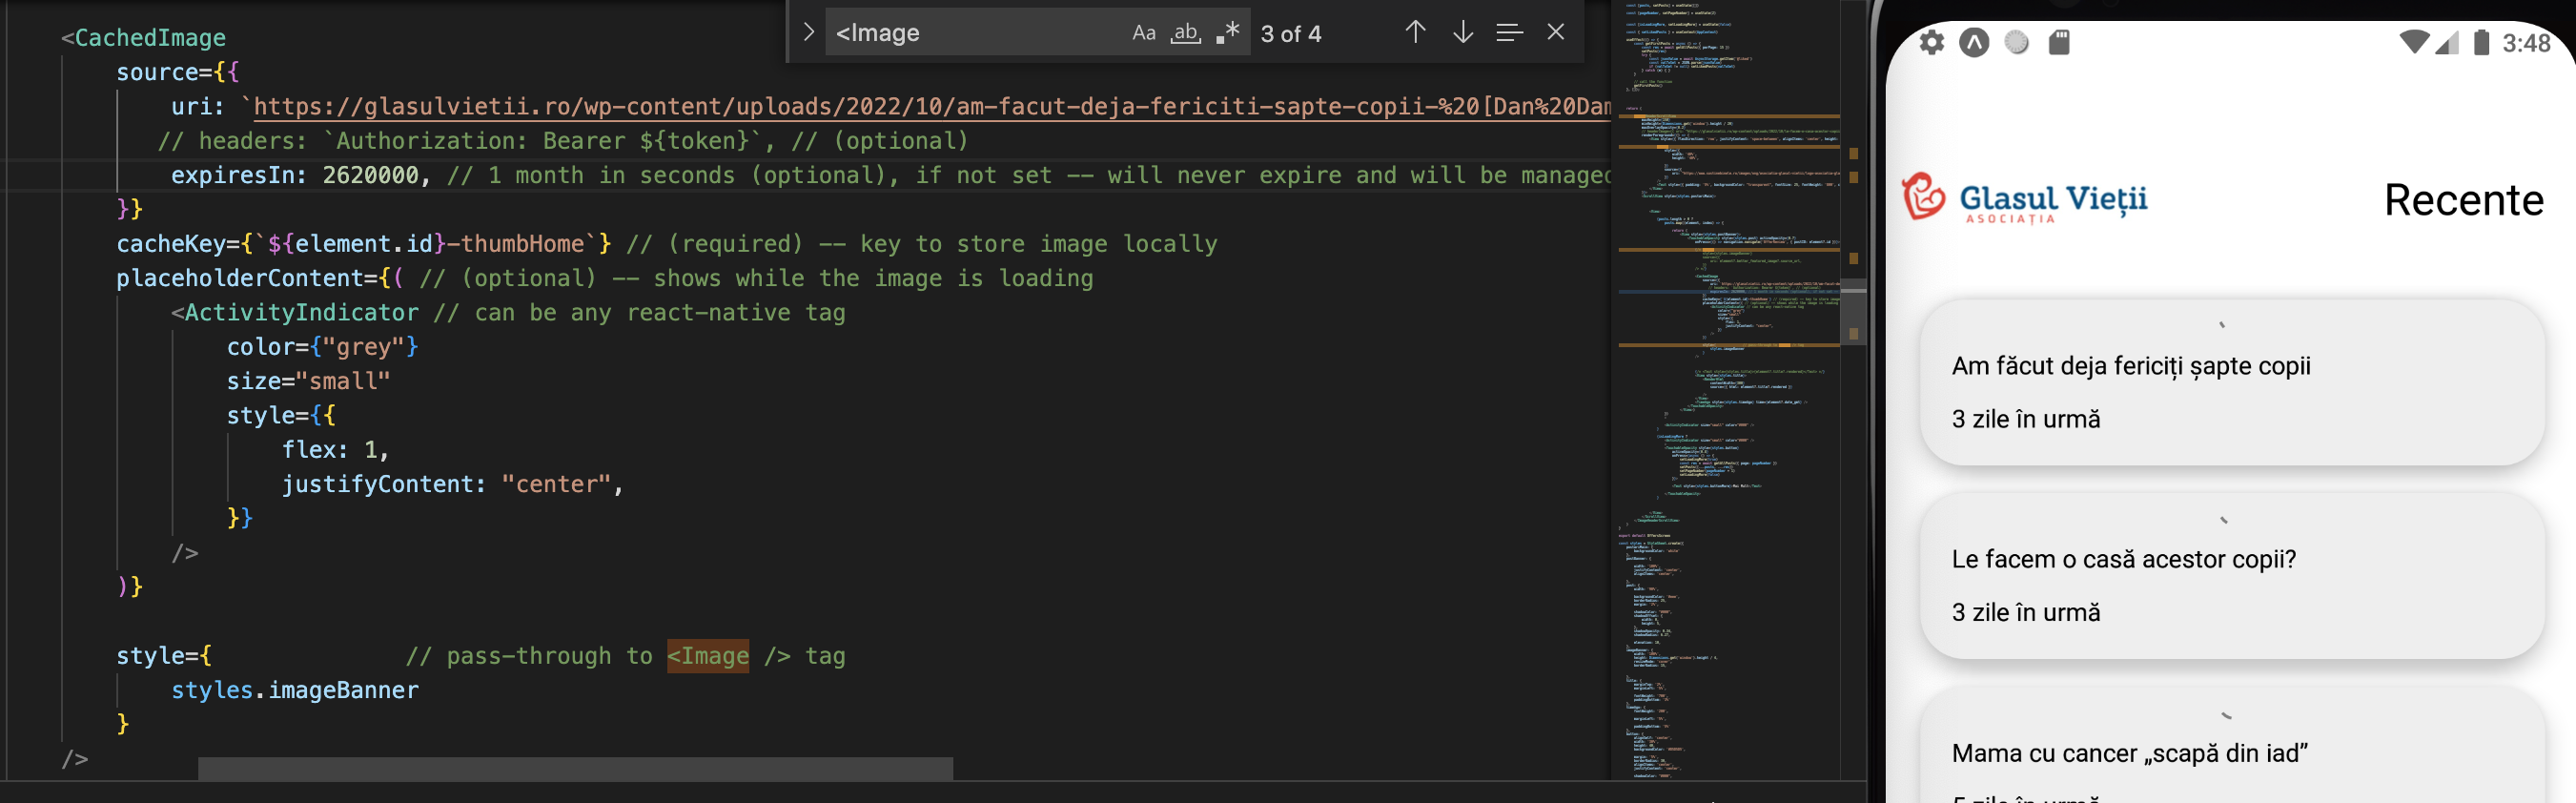Toggle Use Regular Expression in find widget
Viewport: 2576px width, 803px height.
(1228, 33)
